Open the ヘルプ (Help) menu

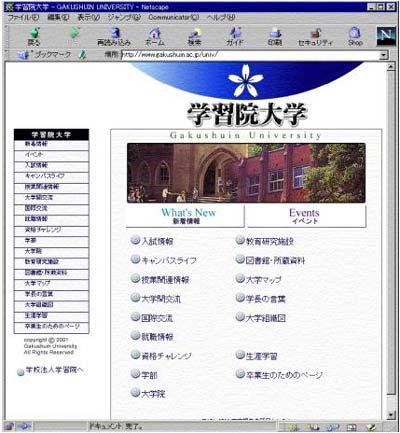[x=221, y=17]
